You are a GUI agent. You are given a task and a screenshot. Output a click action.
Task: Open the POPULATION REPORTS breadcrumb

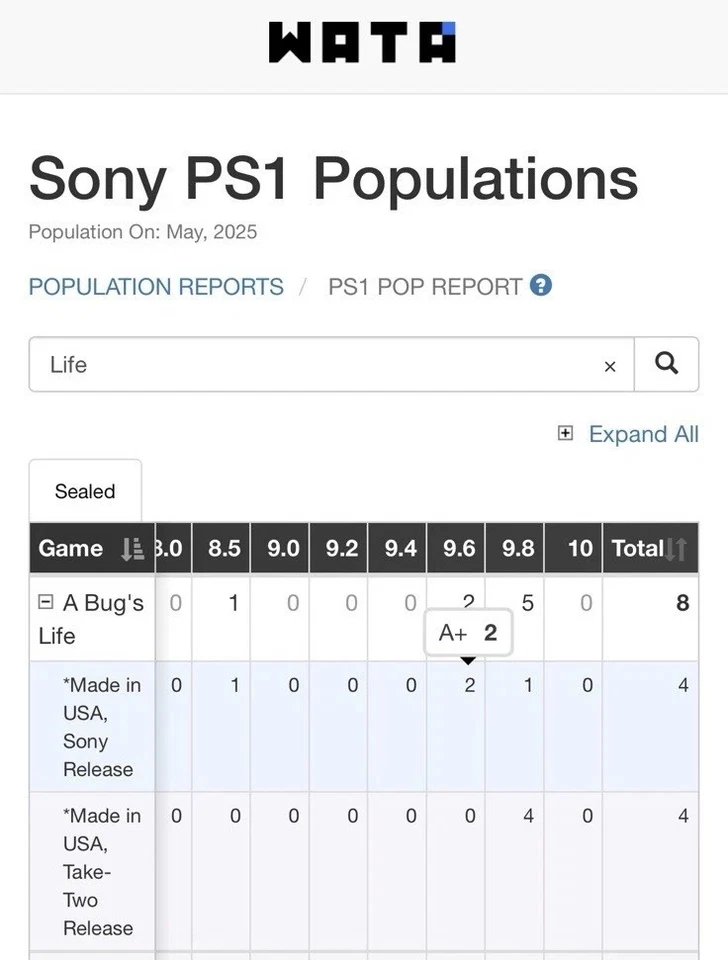click(x=155, y=286)
